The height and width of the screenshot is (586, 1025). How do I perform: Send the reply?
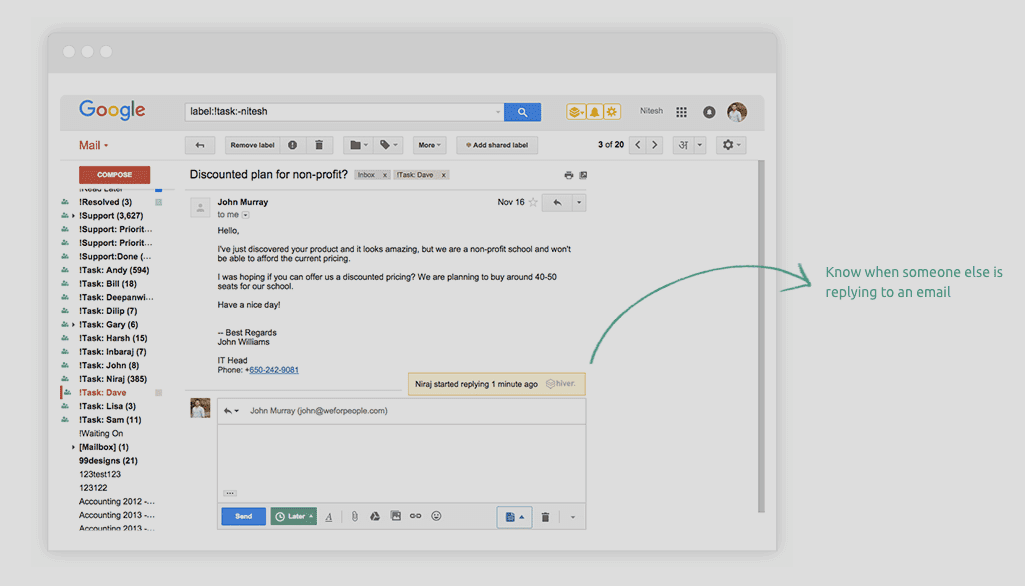click(243, 517)
